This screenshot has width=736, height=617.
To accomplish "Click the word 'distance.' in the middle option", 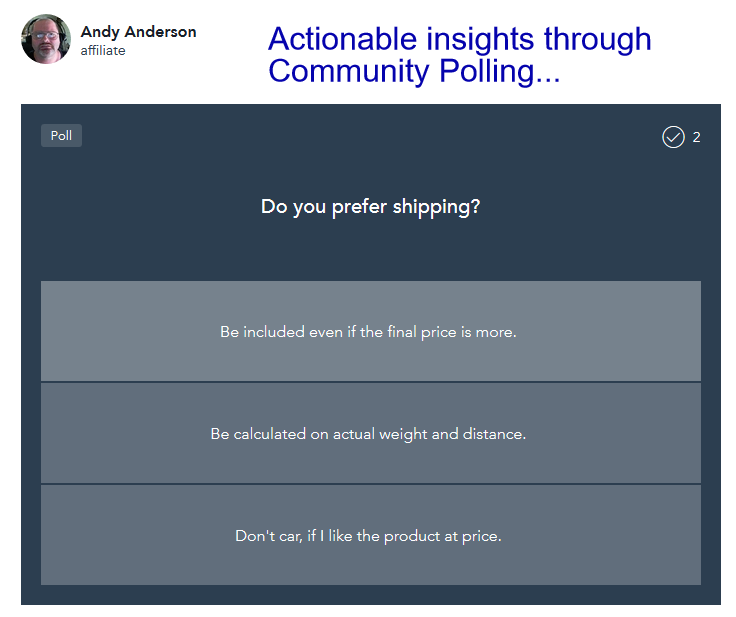I will tap(494, 433).
